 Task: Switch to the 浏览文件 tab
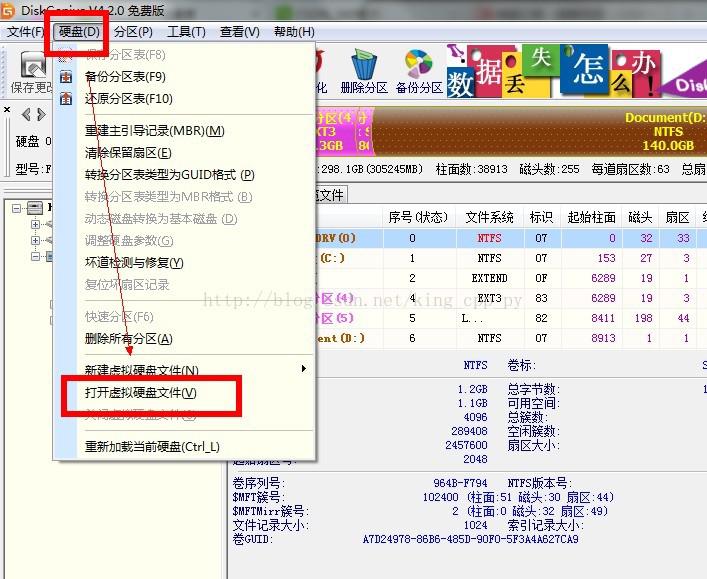[x=331, y=195]
